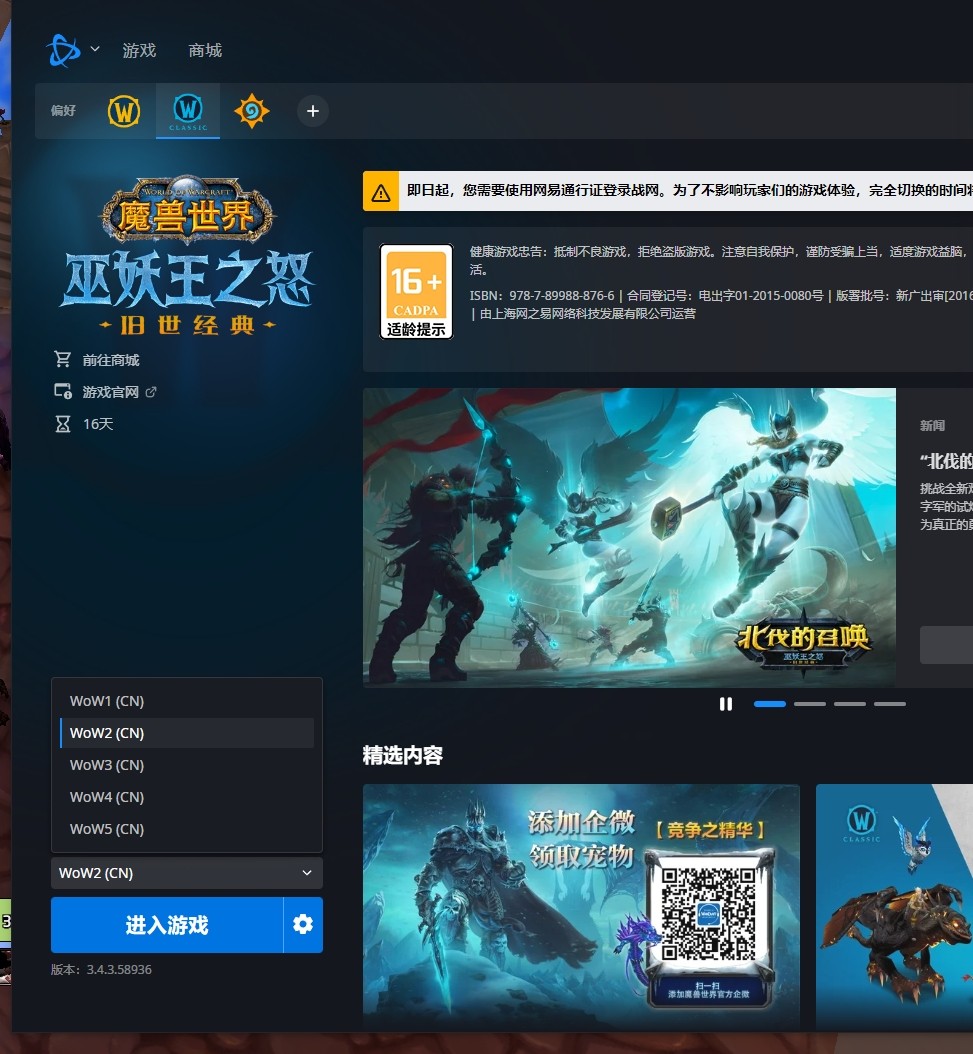Click the 16天 remaining time text

98,424
